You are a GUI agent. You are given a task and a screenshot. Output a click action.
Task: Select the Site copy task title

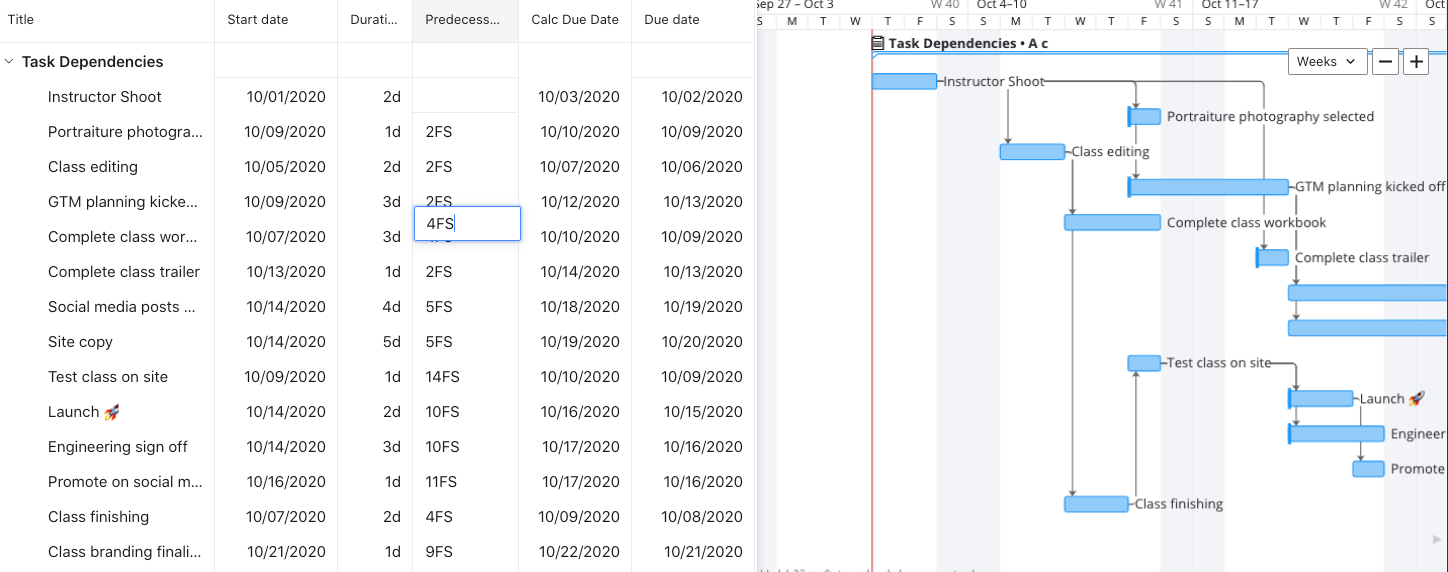click(80, 342)
